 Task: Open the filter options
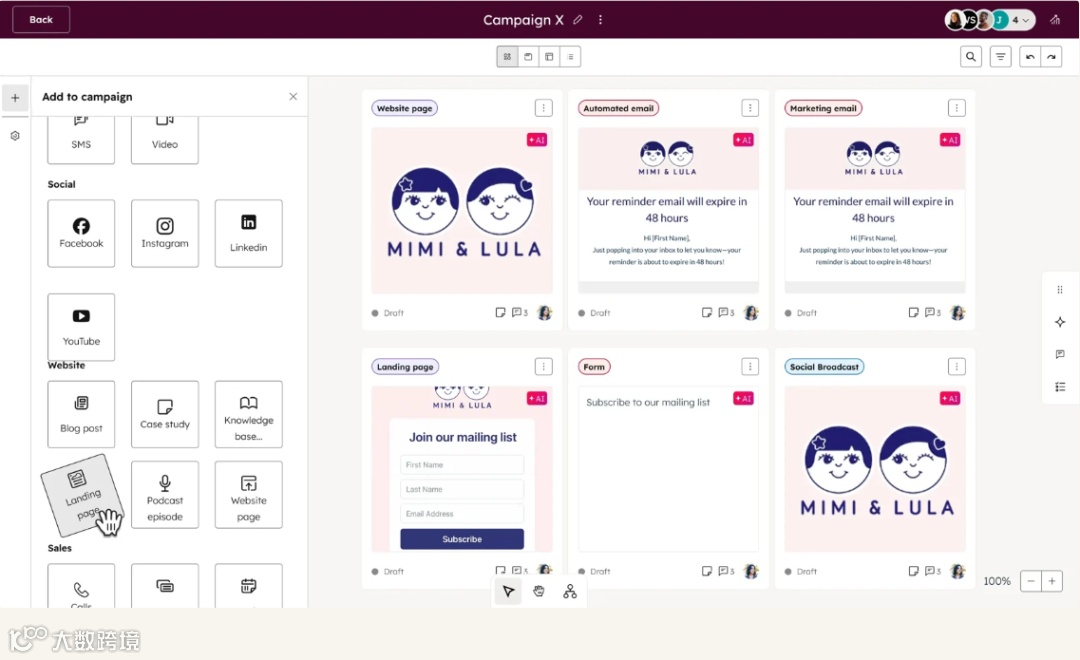click(1000, 56)
